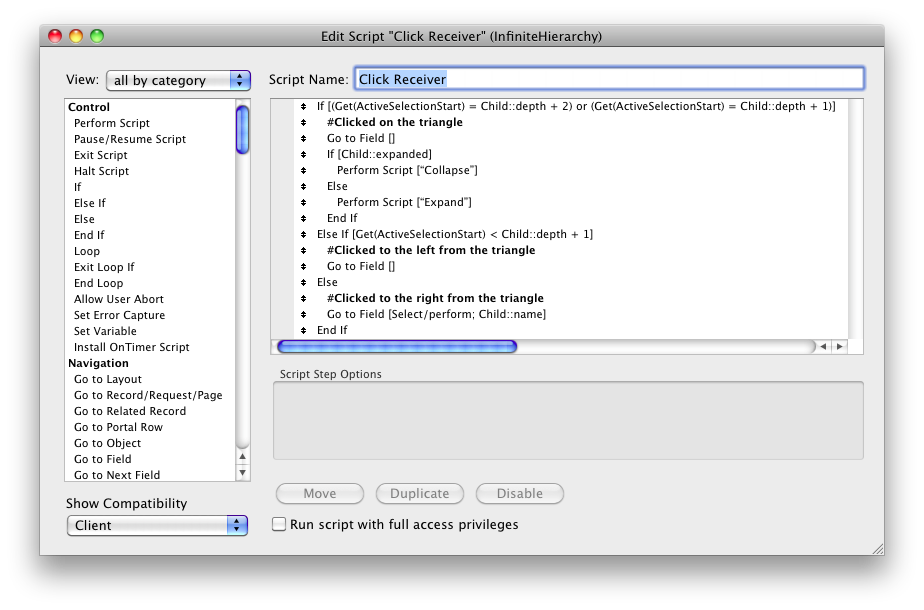Select 'Go to Next Field' step

coord(117,475)
